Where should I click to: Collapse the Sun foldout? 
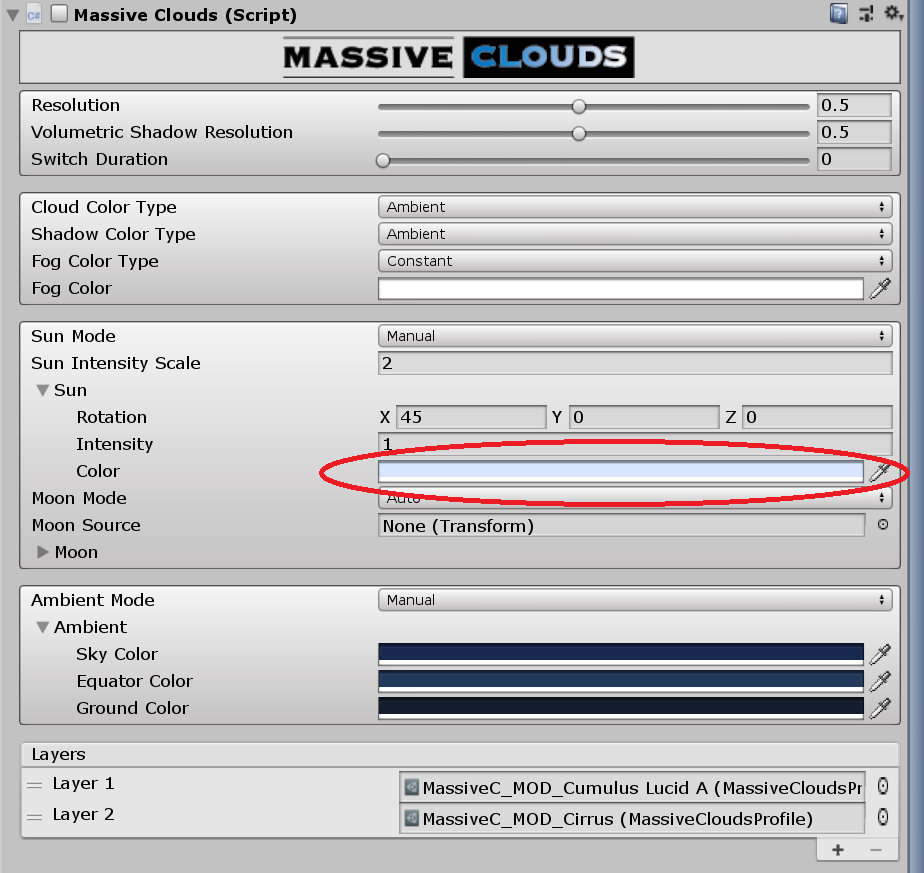tap(42, 390)
